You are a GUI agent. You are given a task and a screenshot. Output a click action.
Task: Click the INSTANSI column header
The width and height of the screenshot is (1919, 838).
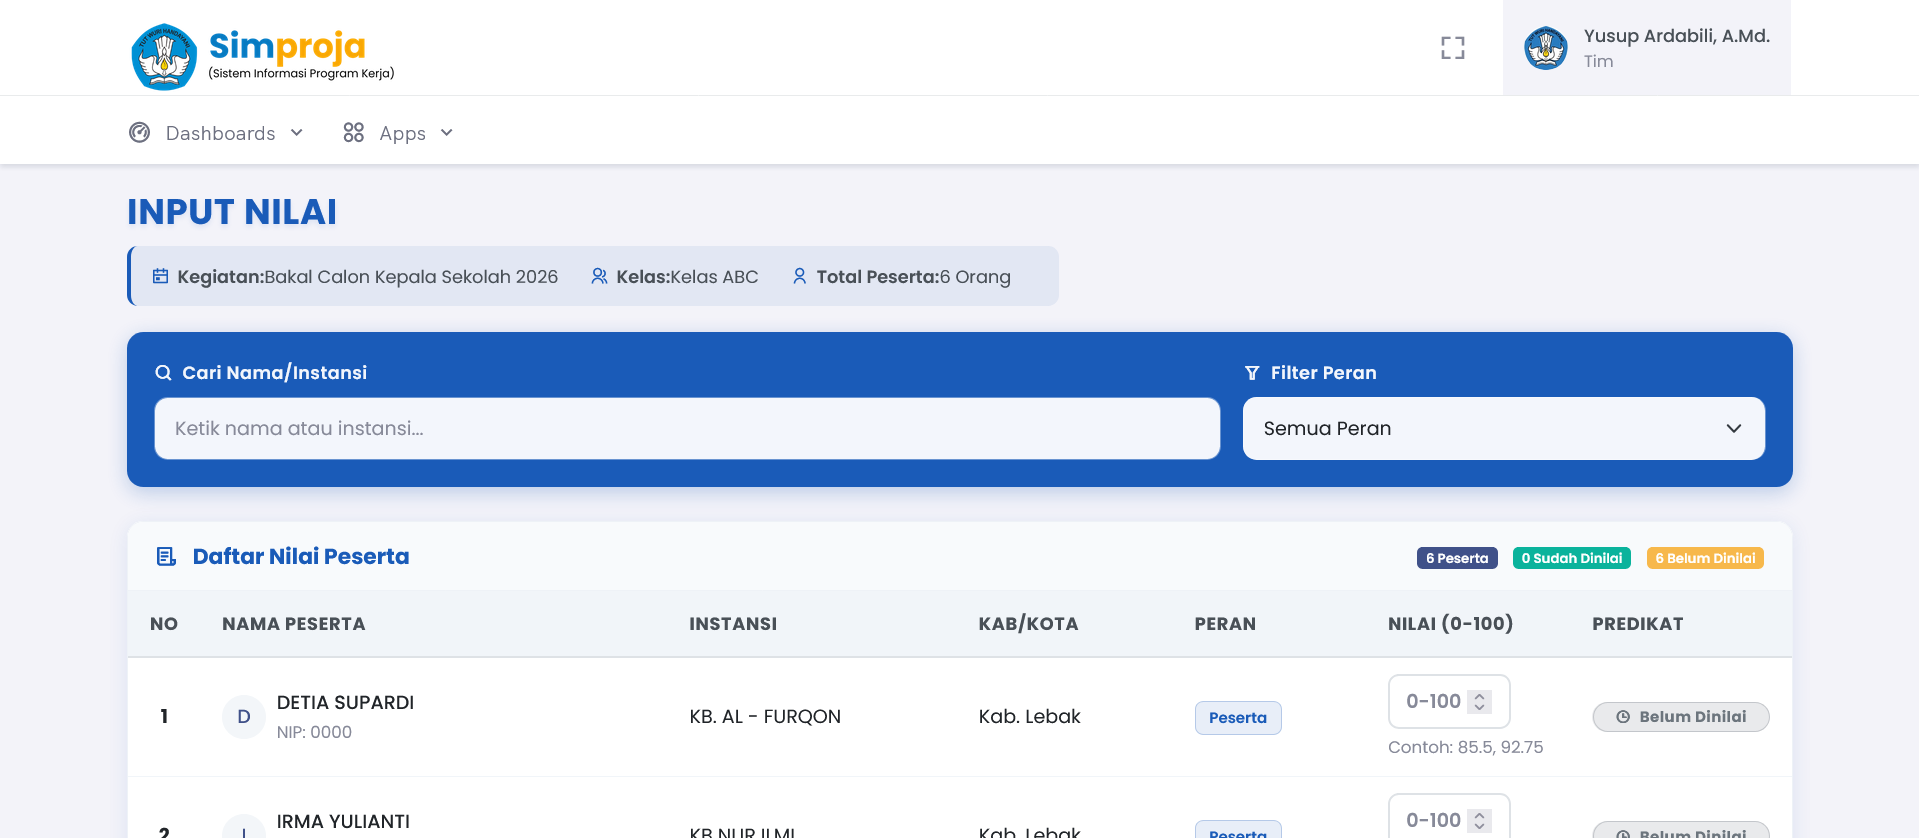733,624
